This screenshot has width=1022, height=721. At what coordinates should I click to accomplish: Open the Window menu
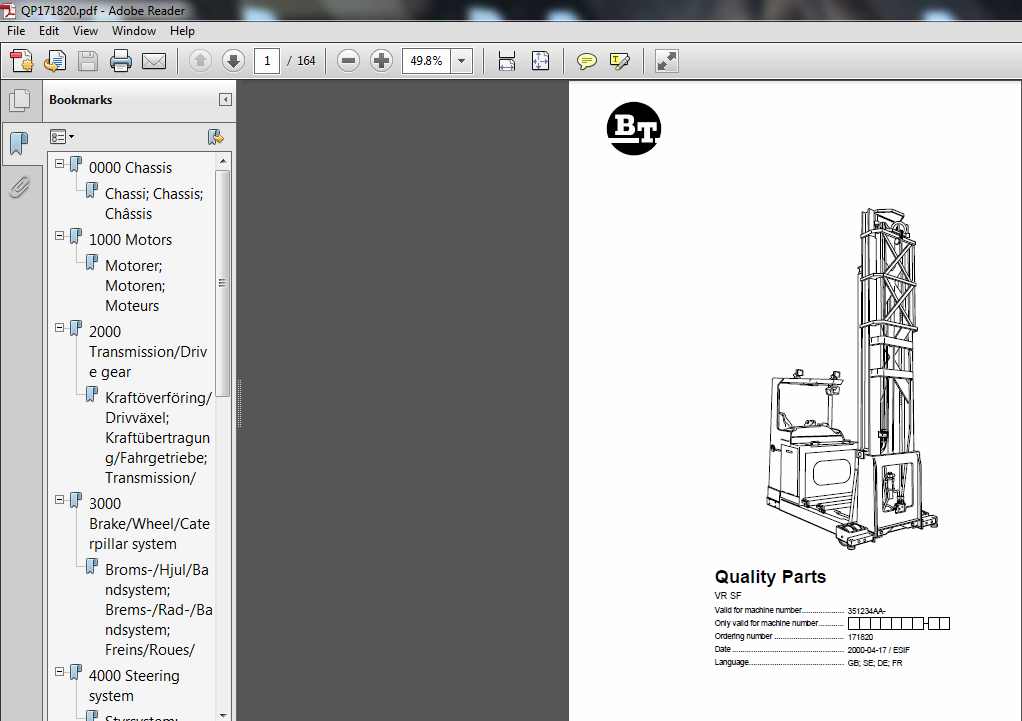click(x=134, y=31)
